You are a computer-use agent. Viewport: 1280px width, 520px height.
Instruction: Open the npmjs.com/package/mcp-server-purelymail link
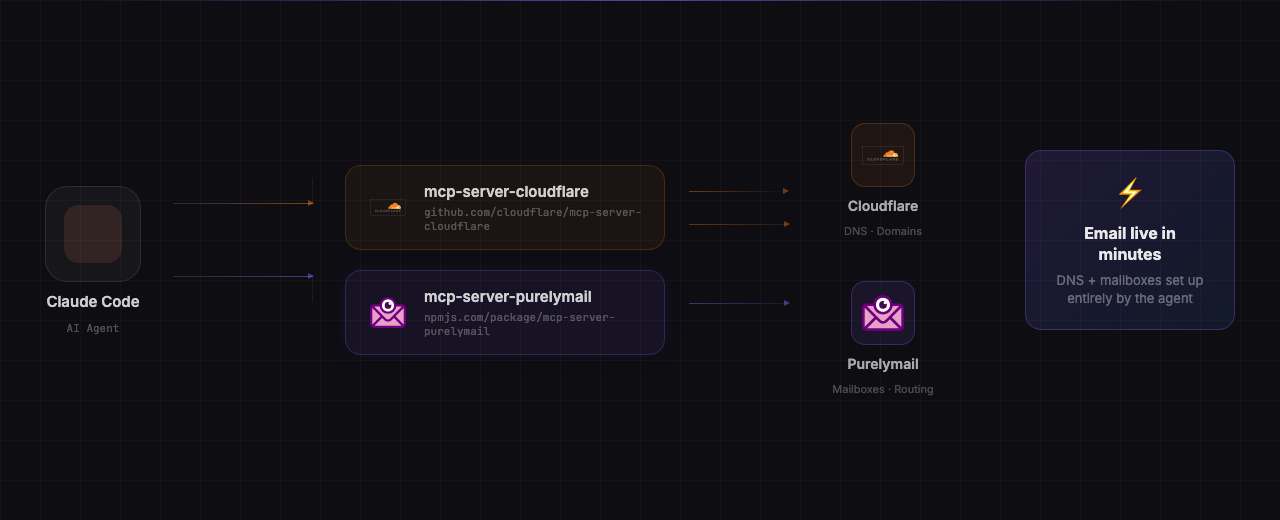tap(520, 324)
